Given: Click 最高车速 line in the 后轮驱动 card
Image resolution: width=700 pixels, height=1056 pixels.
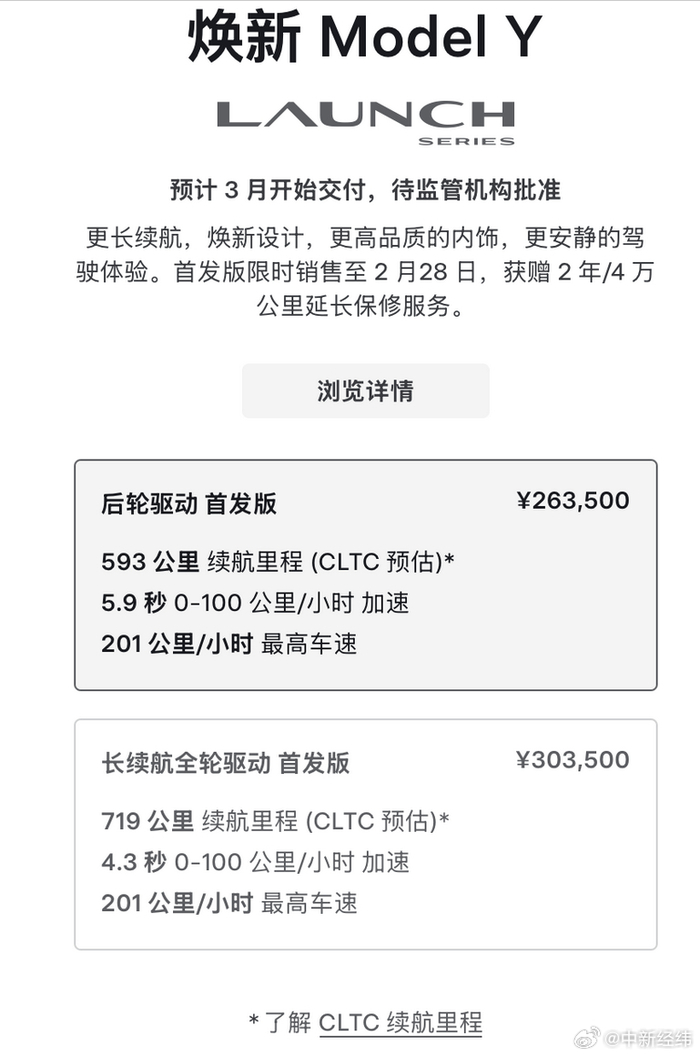Looking at the screenshot, I should point(229,644).
